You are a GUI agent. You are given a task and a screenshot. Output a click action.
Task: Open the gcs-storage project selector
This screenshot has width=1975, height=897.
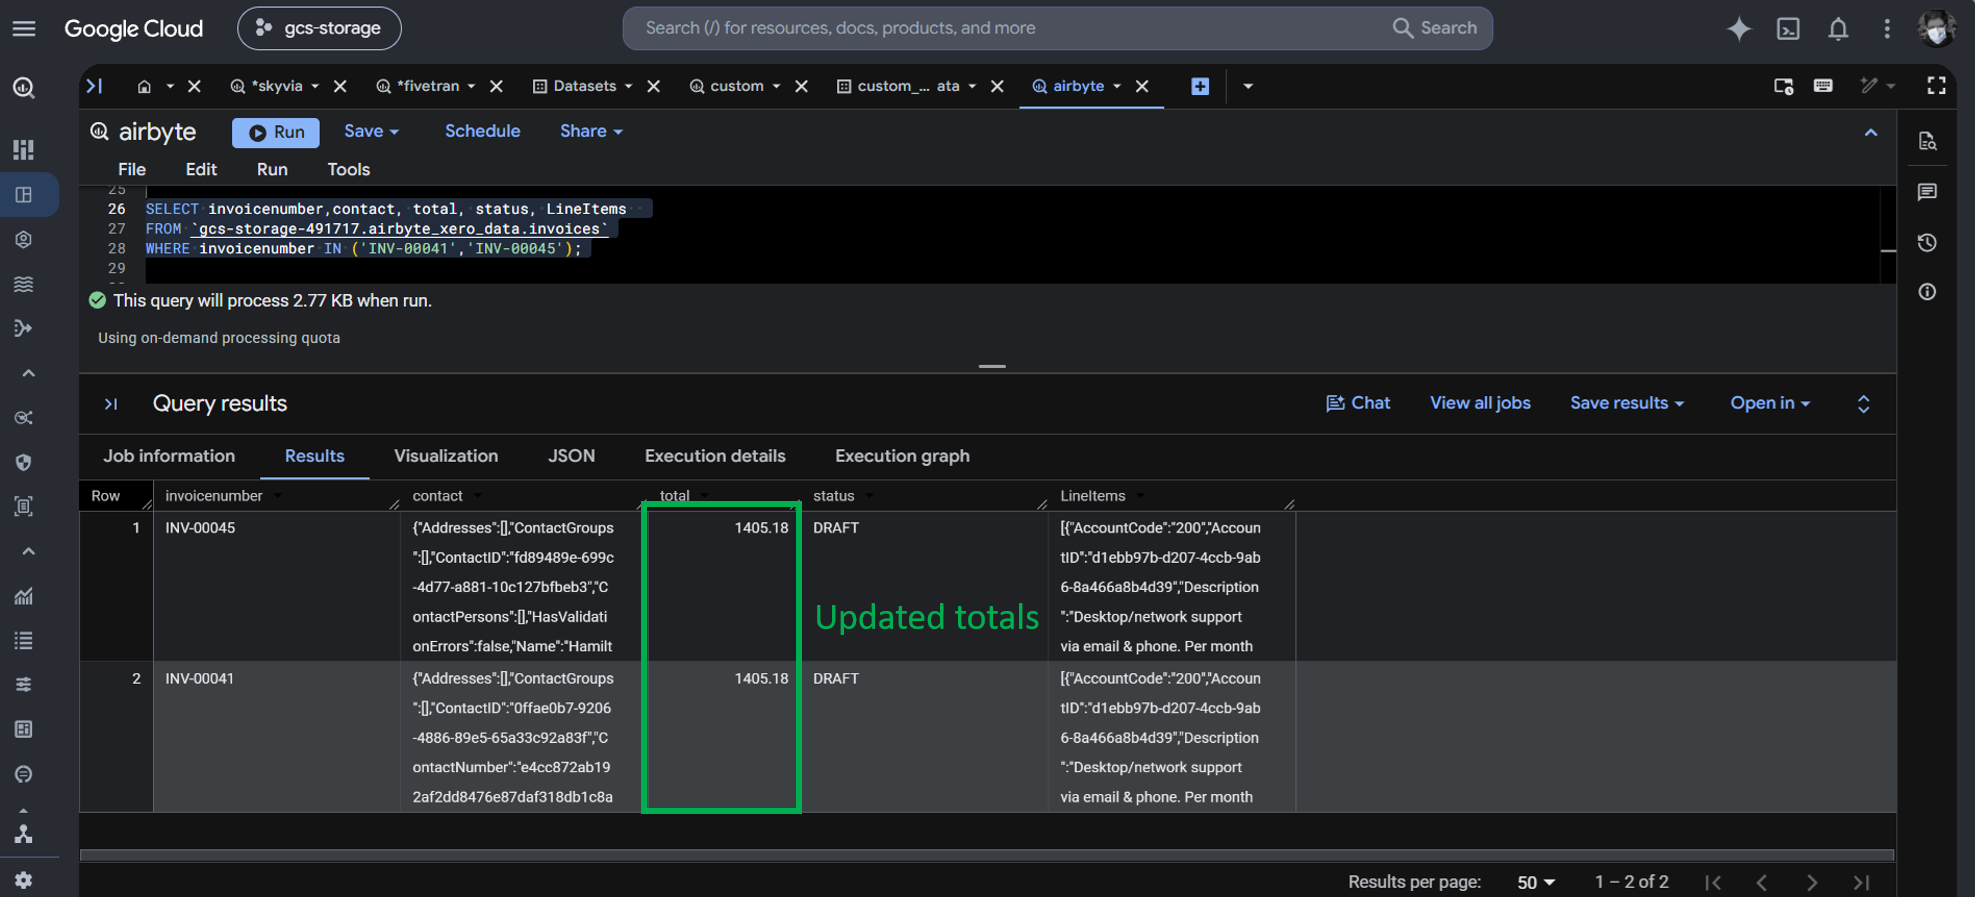[319, 28]
